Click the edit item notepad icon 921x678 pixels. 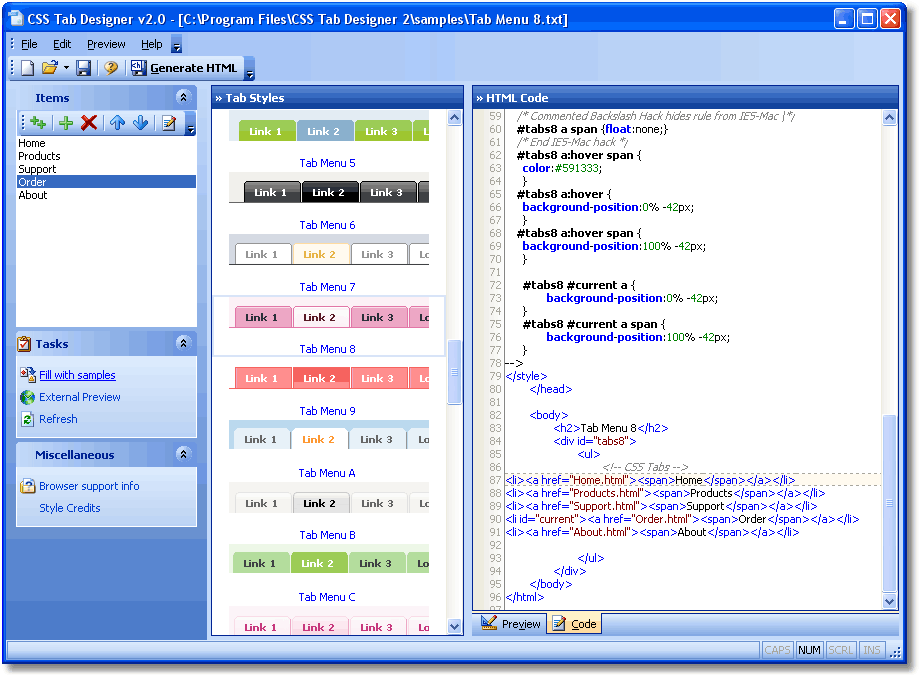[x=169, y=123]
